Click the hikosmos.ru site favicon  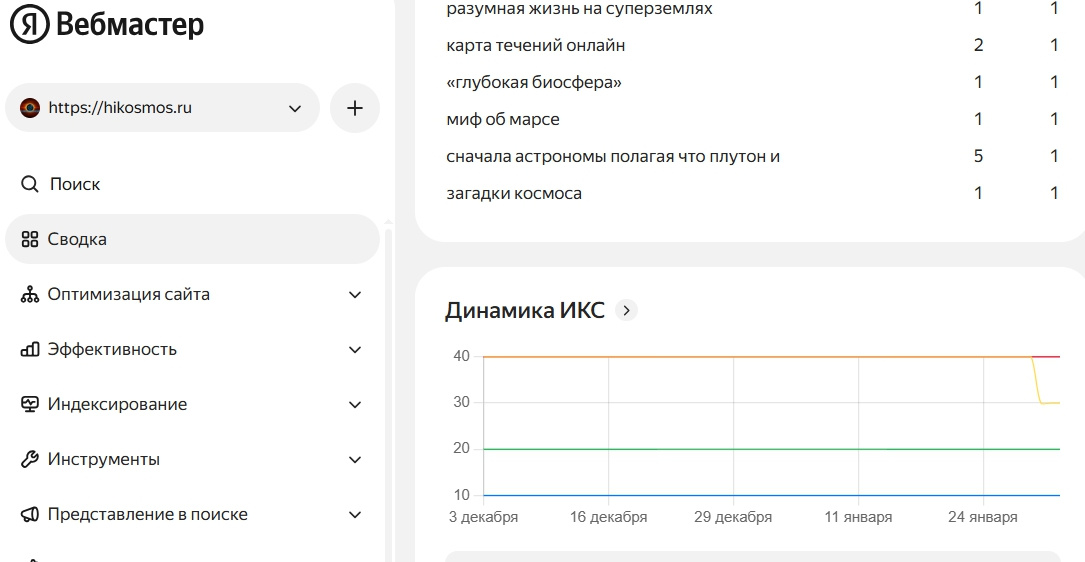pos(30,108)
